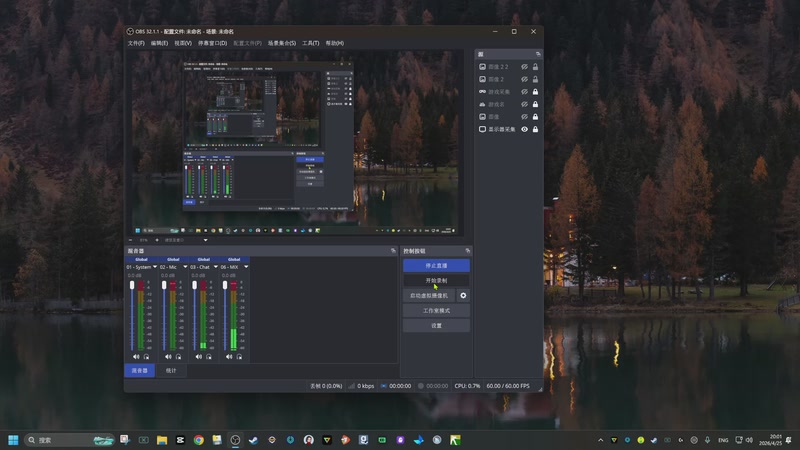Switch to the 统计 tab
Image resolution: width=800 pixels, height=450 pixels.
pyautogui.click(x=171, y=370)
